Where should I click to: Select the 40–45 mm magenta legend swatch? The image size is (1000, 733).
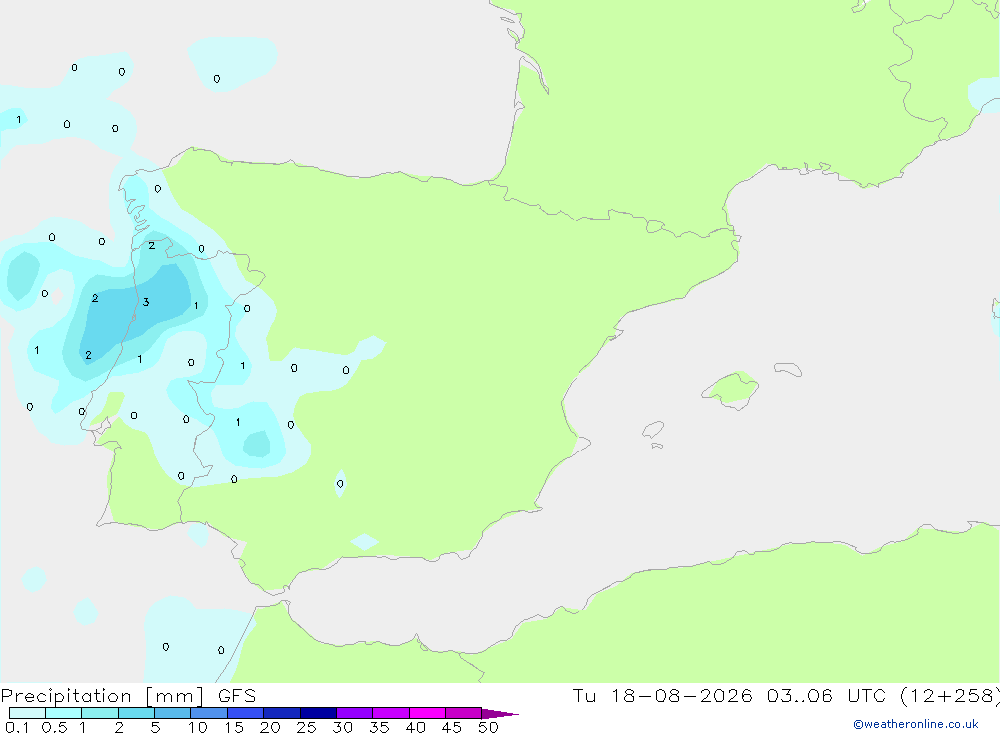[x=427, y=713]
